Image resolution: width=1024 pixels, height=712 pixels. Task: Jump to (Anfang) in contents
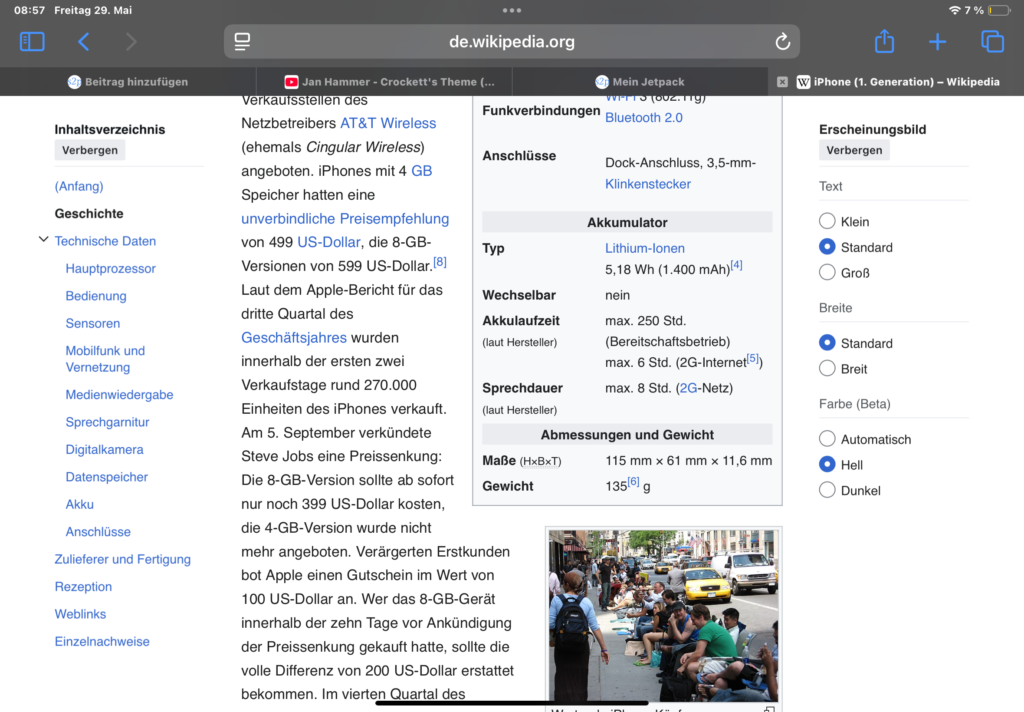(79, 186)
